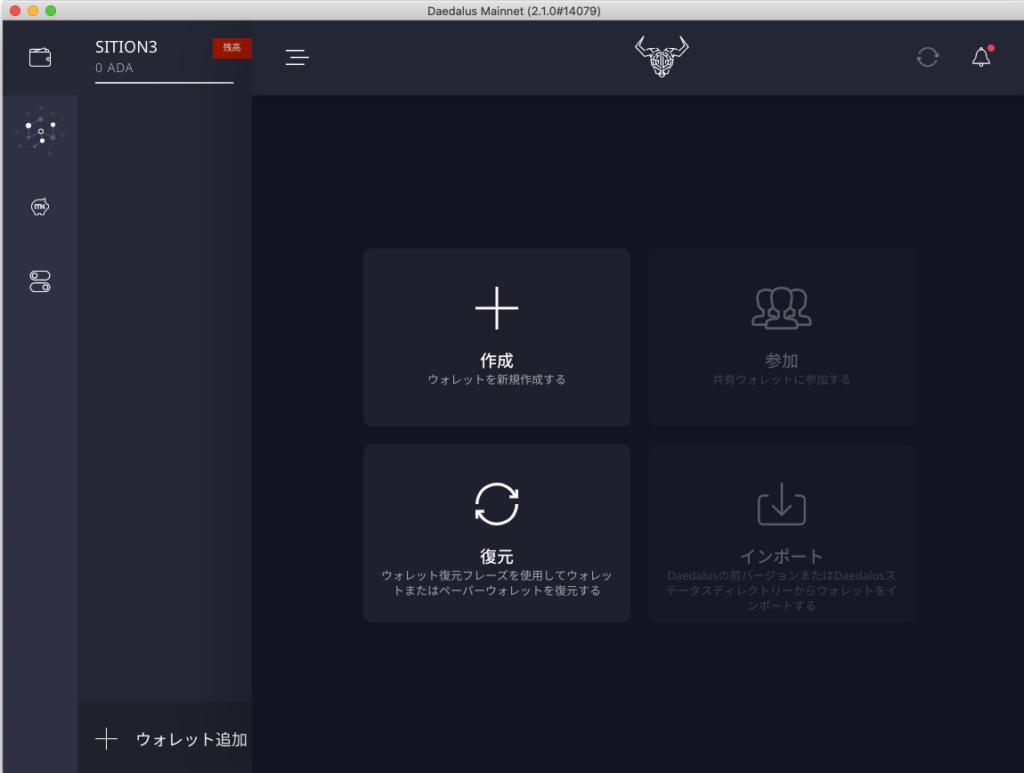
Task: Click the download icon on the インポート card
Action: click(781, 504)
